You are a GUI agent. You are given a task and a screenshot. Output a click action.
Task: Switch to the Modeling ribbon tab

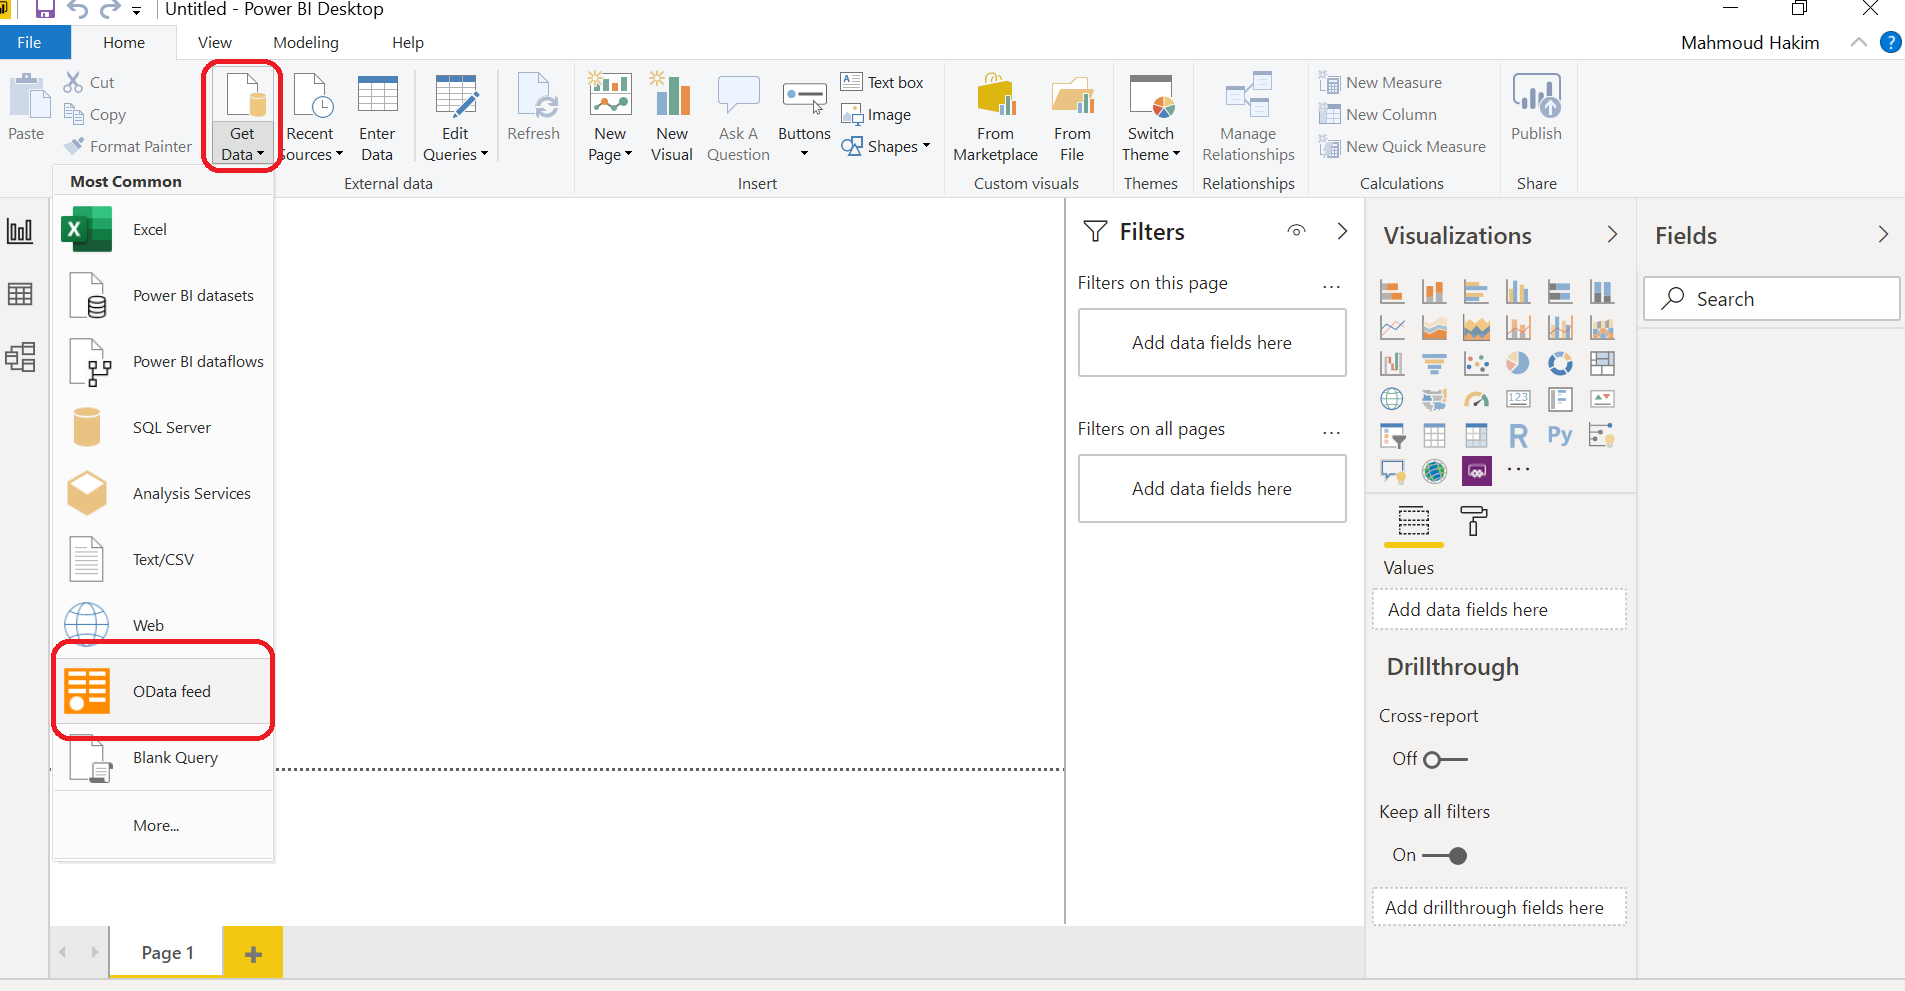pyautogui.click(x=306, y=42)
